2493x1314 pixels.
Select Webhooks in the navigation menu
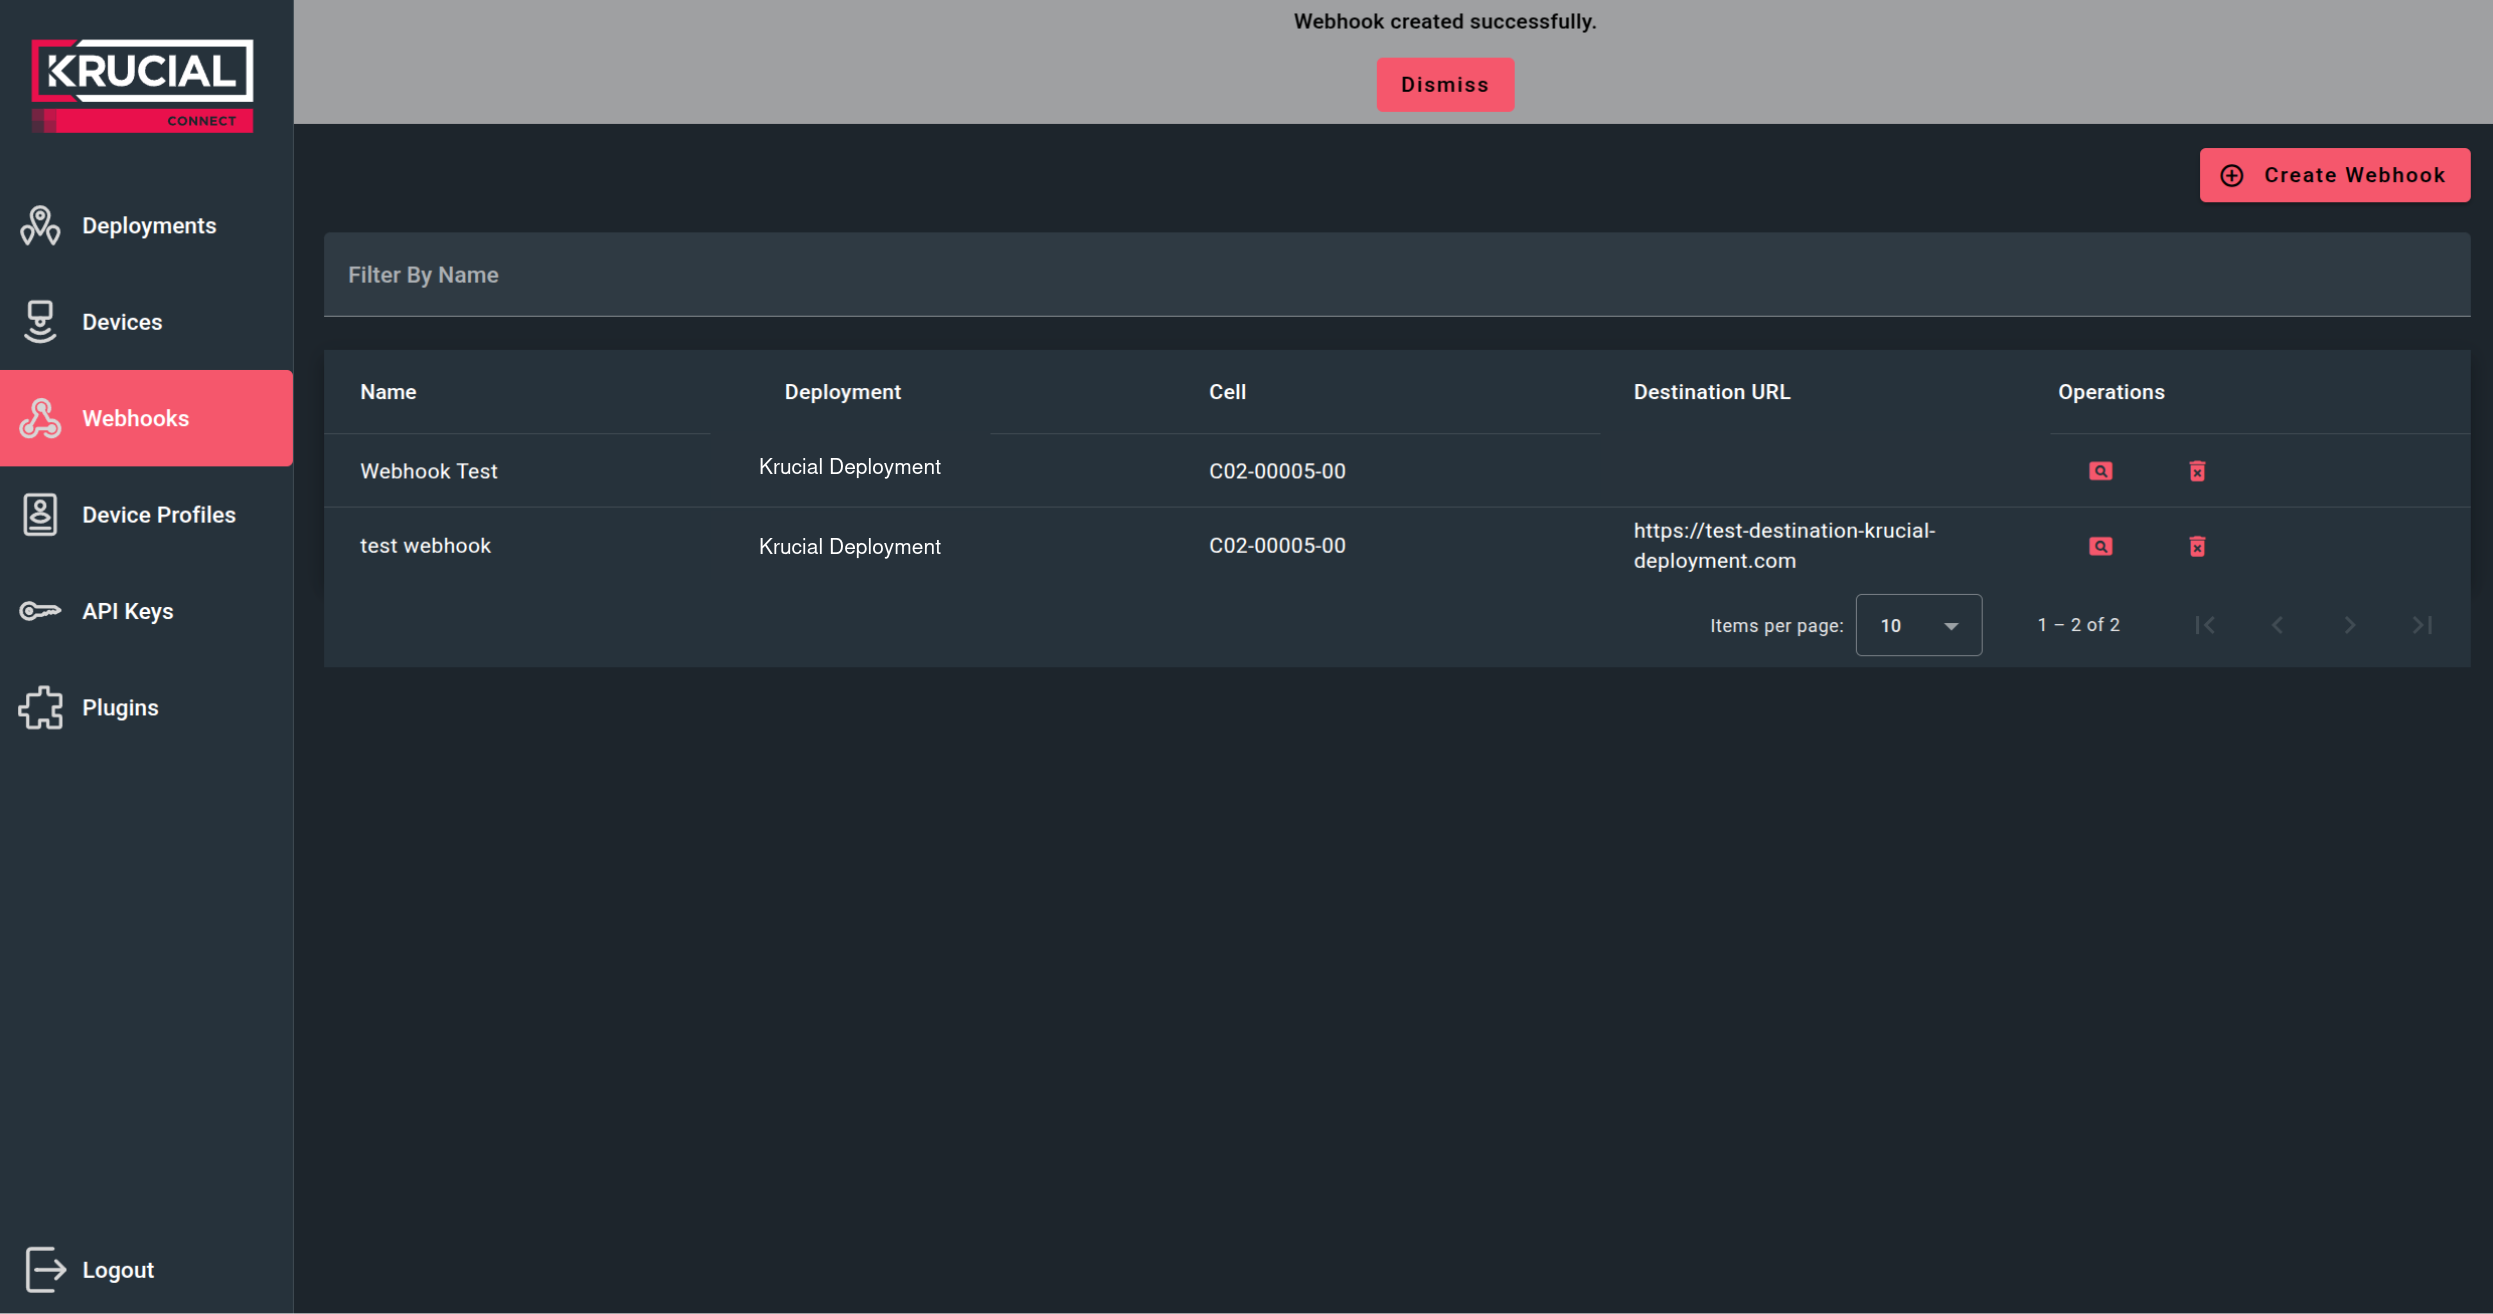(x=136, y=418)
